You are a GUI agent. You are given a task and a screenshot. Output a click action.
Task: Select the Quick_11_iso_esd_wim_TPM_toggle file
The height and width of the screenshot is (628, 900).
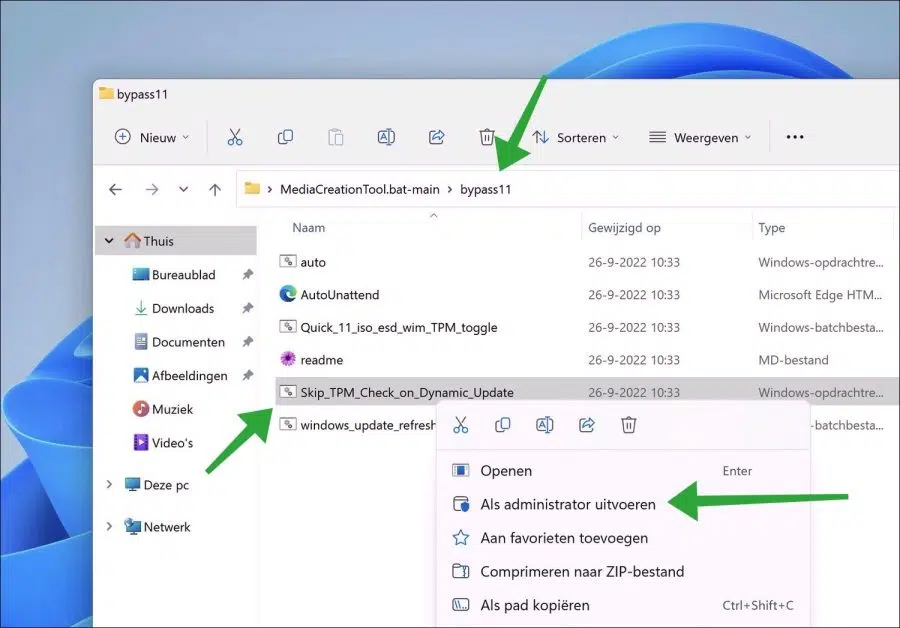click(x=399, y=327)
